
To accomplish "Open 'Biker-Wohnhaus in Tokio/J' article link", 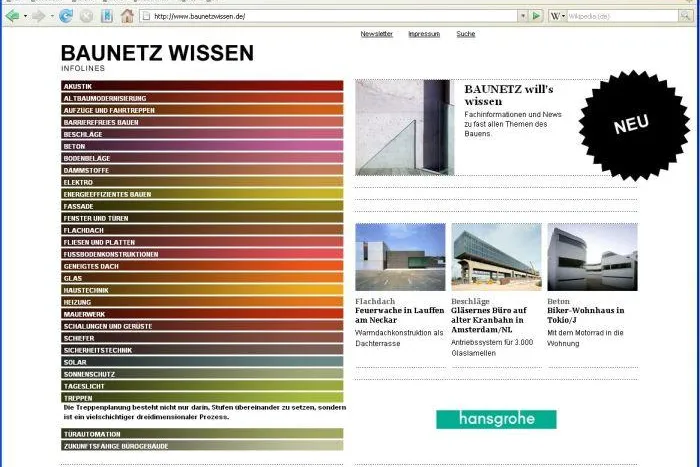I will tap(586, 315).
